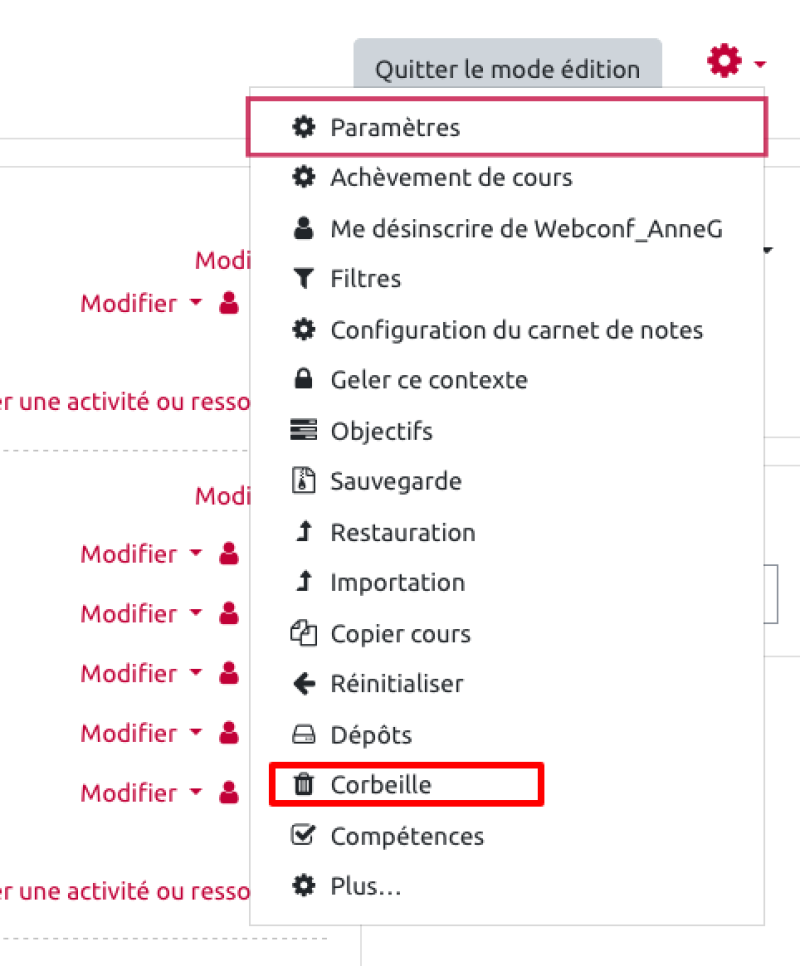The width and height of the screenshot is (800, 966).
Task: Open the red gear actions dropdown
Action: pyautogui.click(x=735, y=63)
